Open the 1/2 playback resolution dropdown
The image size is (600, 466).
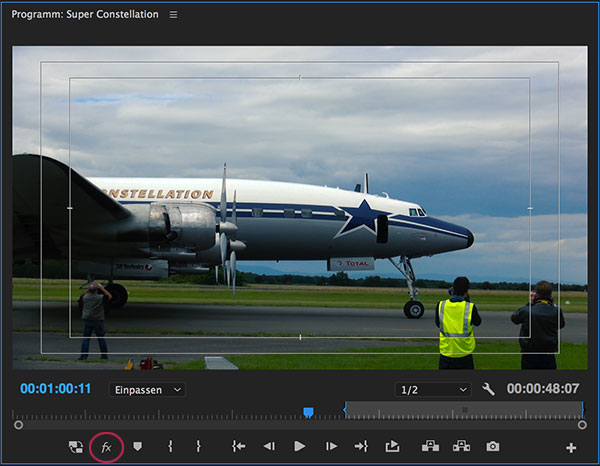(433, 390)
